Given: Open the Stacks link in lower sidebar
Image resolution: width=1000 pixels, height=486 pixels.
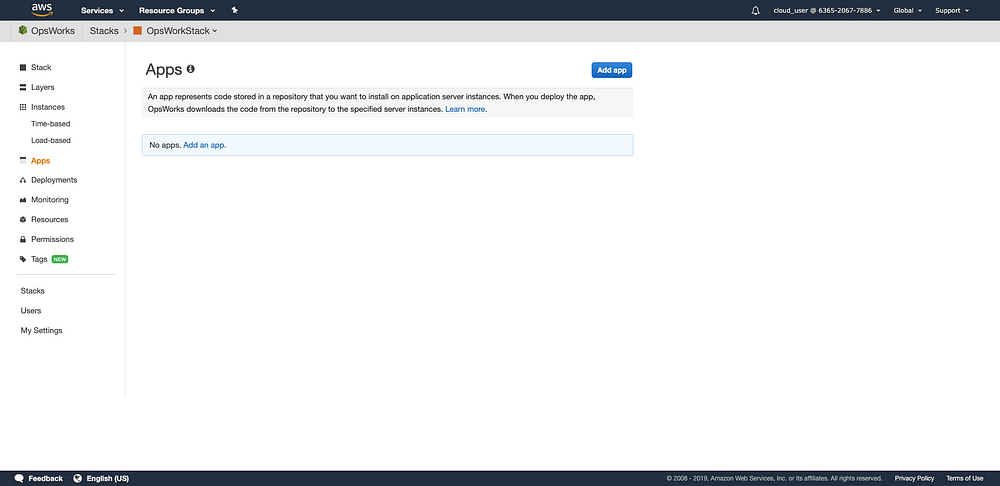Looking at the screenshot, I should 33,291.
